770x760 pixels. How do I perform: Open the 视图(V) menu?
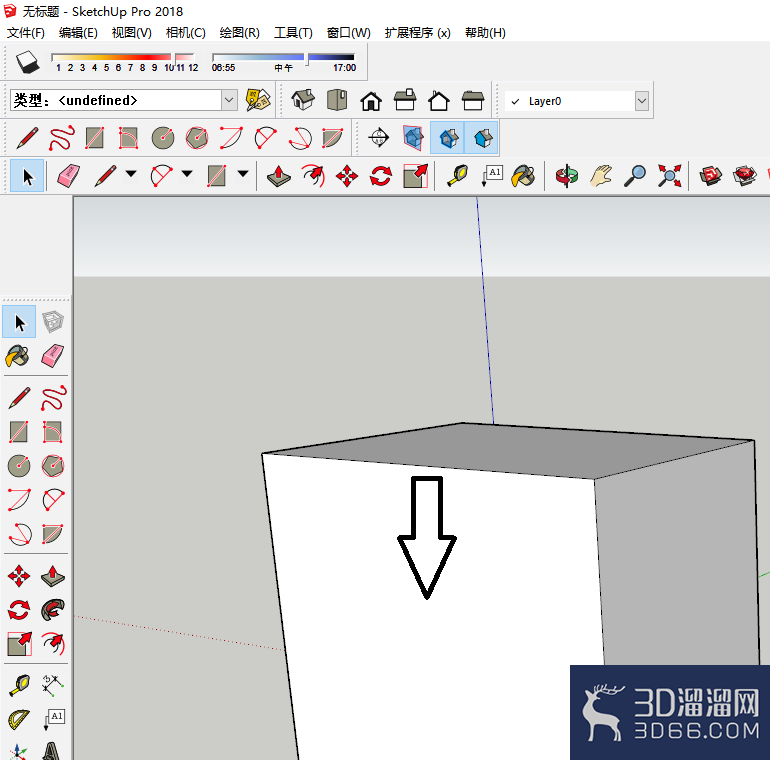[x=132, y=33]
